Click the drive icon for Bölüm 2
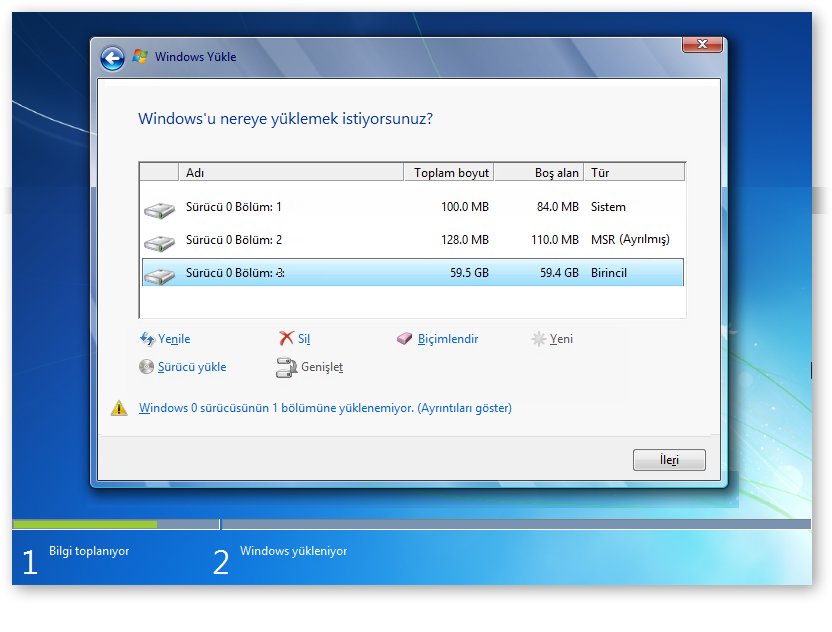This screenshot has height=632, width=832. pos(158,241)
